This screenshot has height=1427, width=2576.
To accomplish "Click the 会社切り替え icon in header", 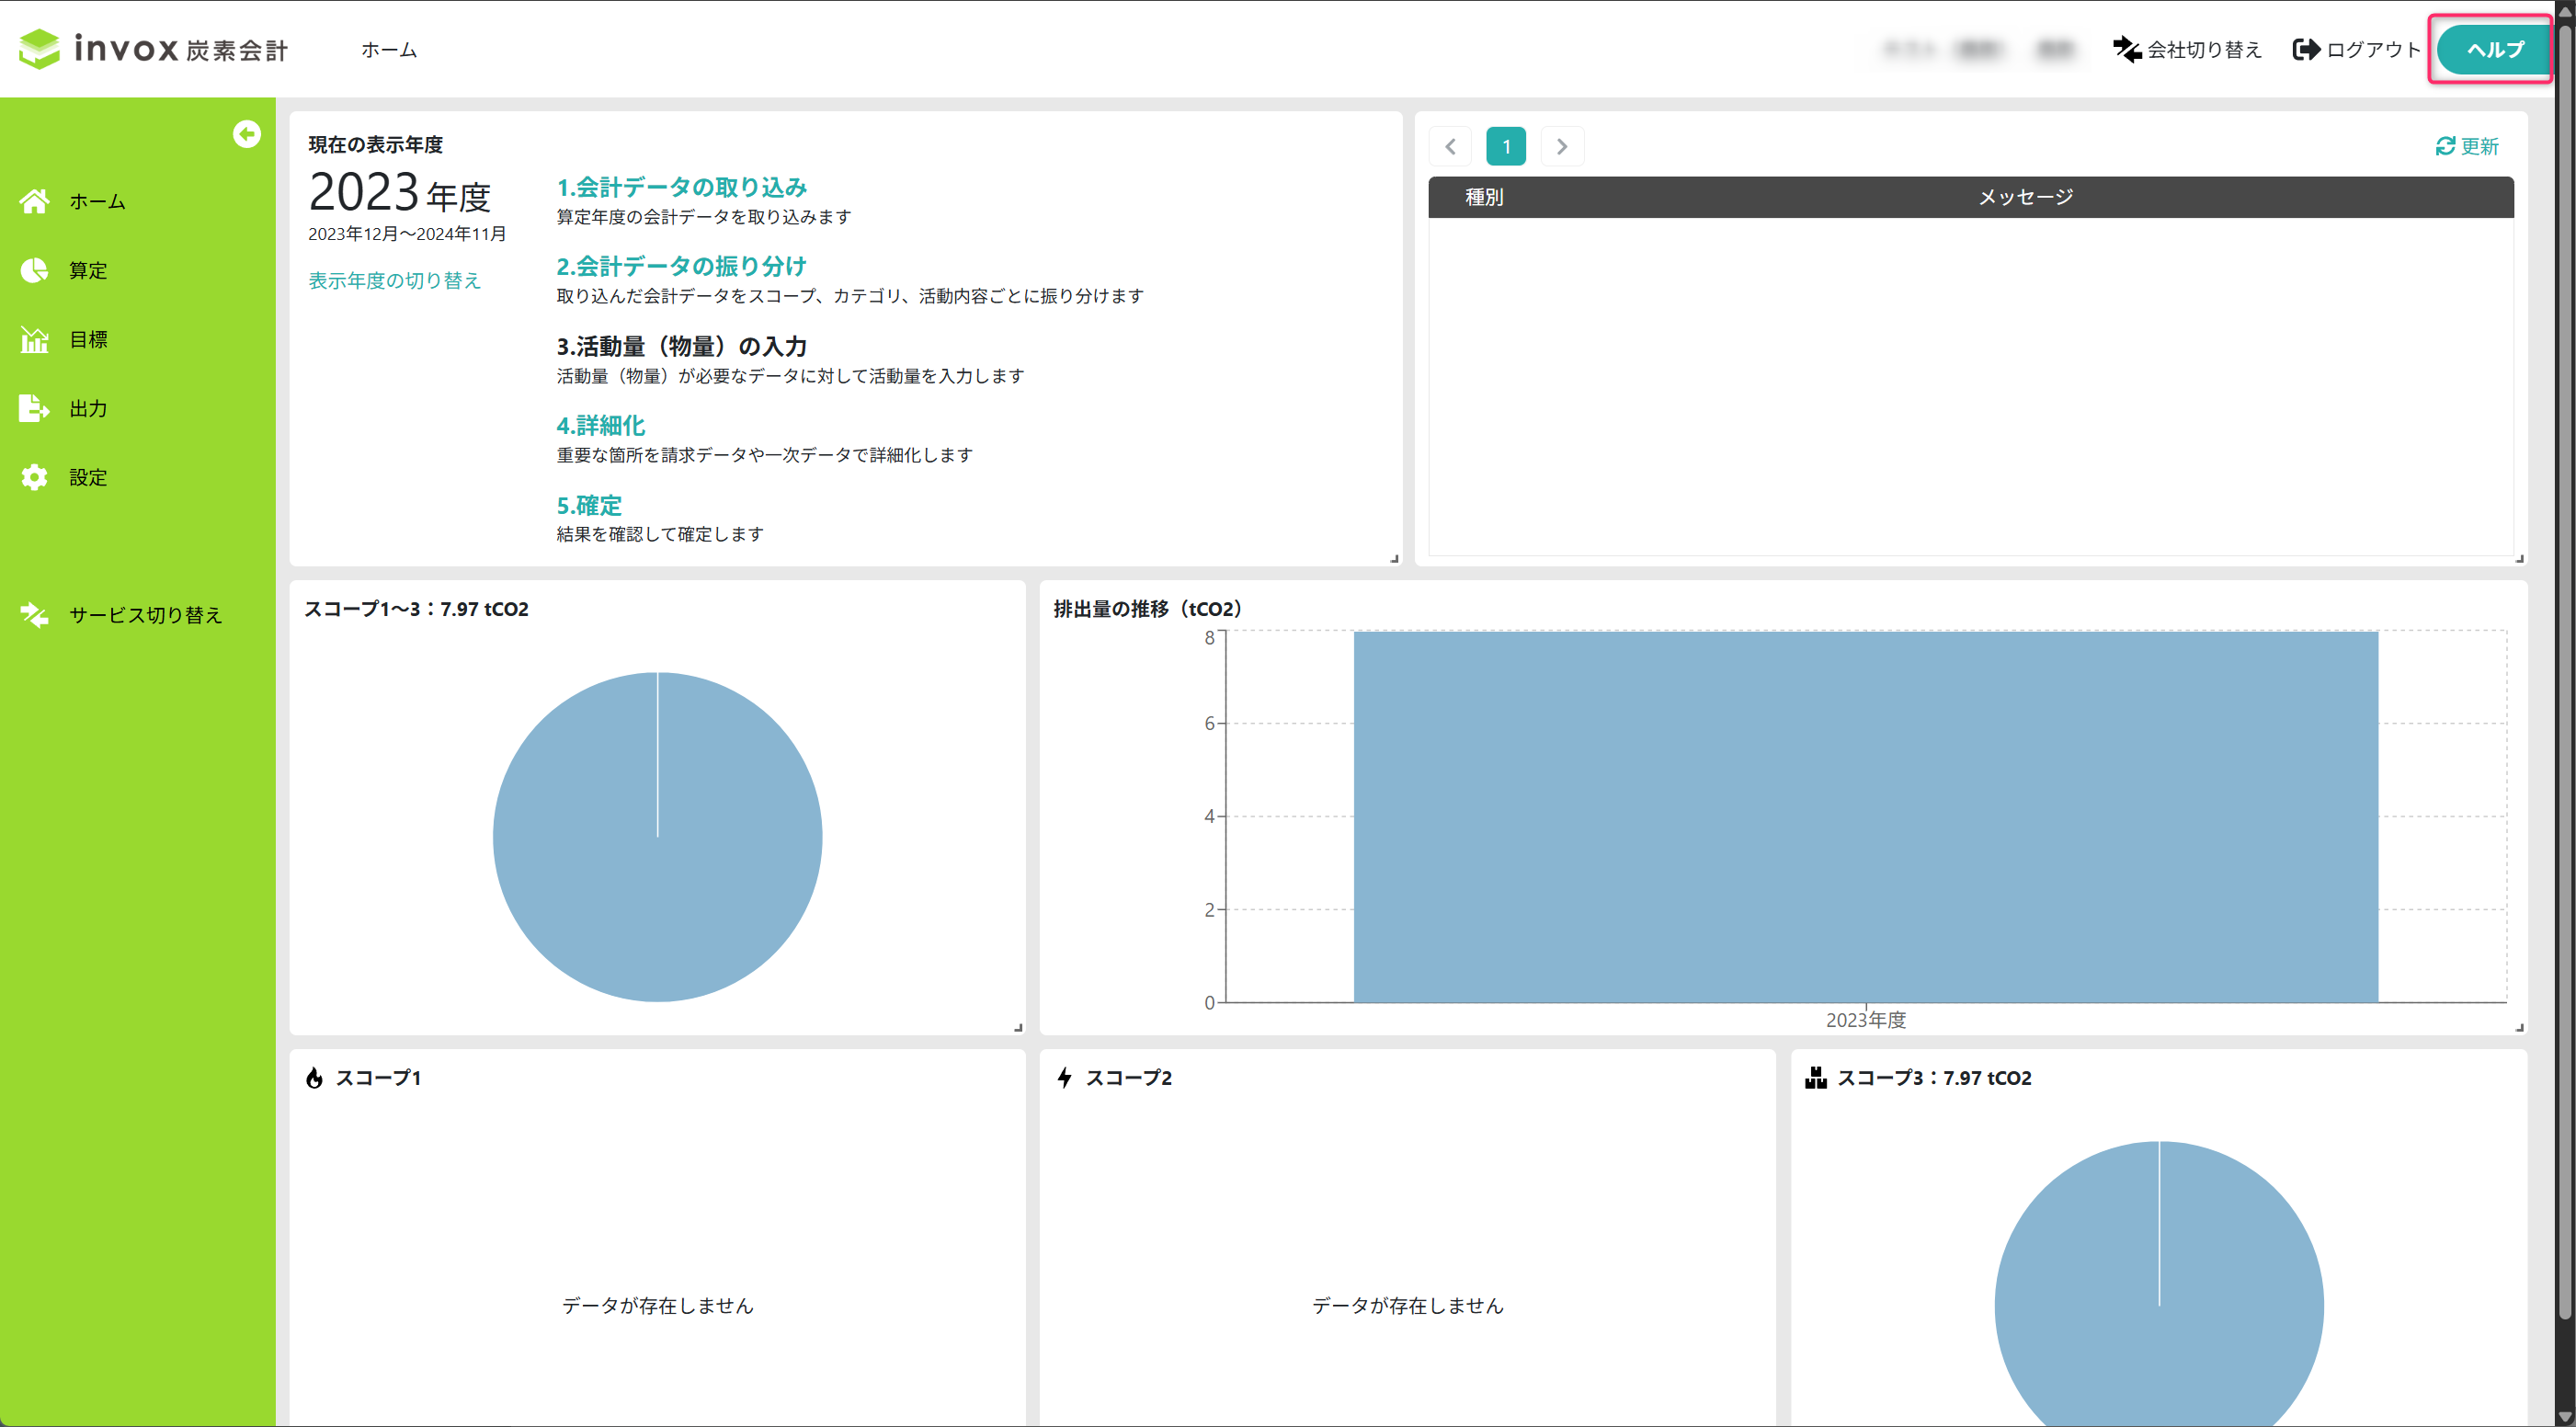I will [x=2127, y=49].
